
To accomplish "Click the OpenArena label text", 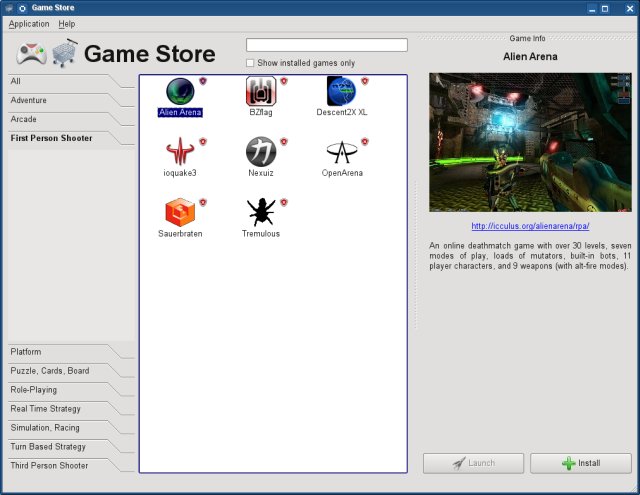I will point(342,173).
